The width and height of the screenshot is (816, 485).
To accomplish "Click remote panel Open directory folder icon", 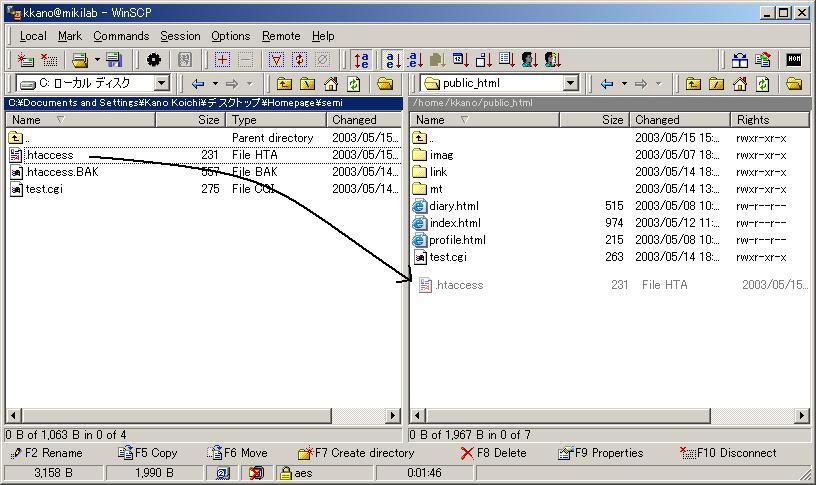I will point(794,84).
